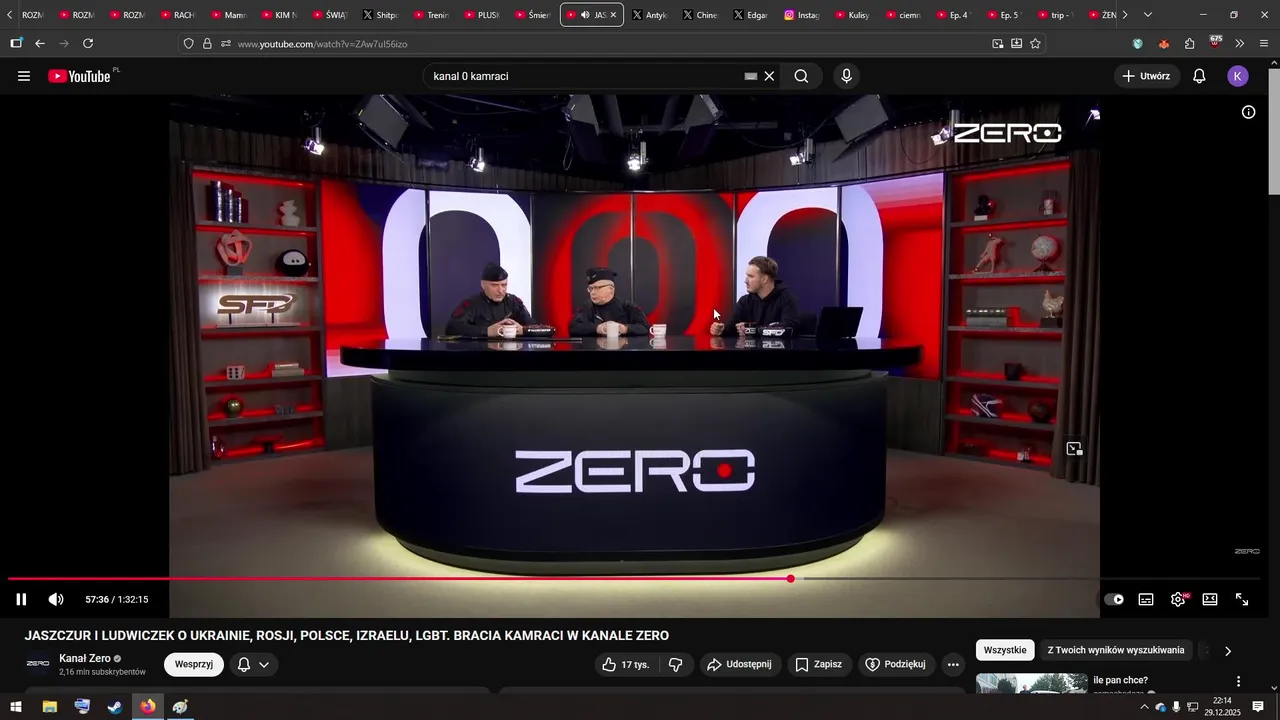The height and width of the screenshot is (720, 1280).
Task: Switch to the Instag tab
Action: click(x=801, y=15)
